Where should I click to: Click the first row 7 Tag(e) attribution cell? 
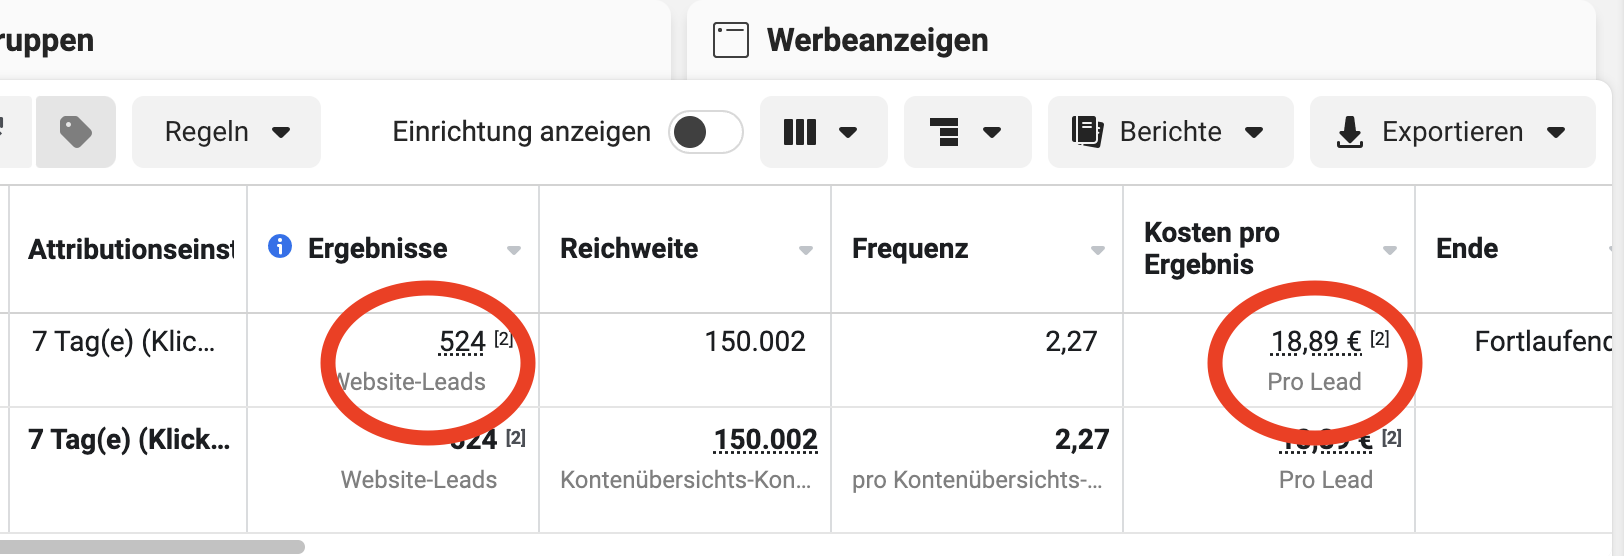click(123, 342)
